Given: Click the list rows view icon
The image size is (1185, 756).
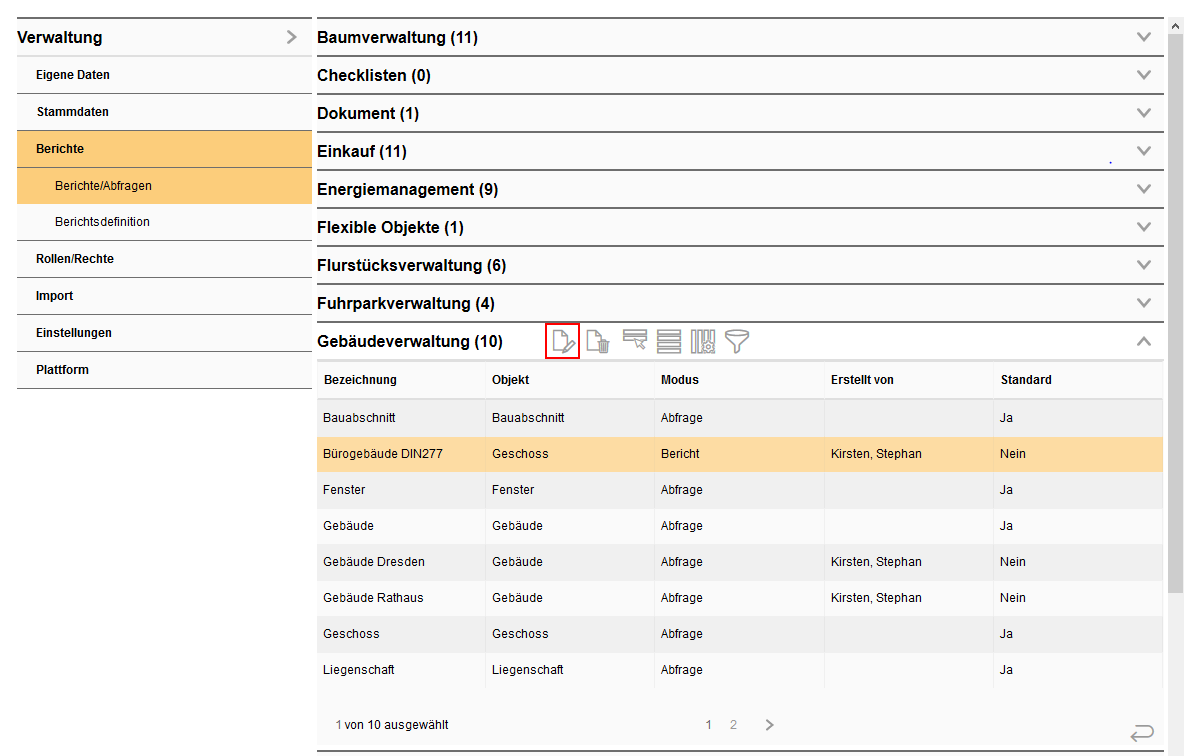Looking at the screenshot, I should tap(669, 342).
